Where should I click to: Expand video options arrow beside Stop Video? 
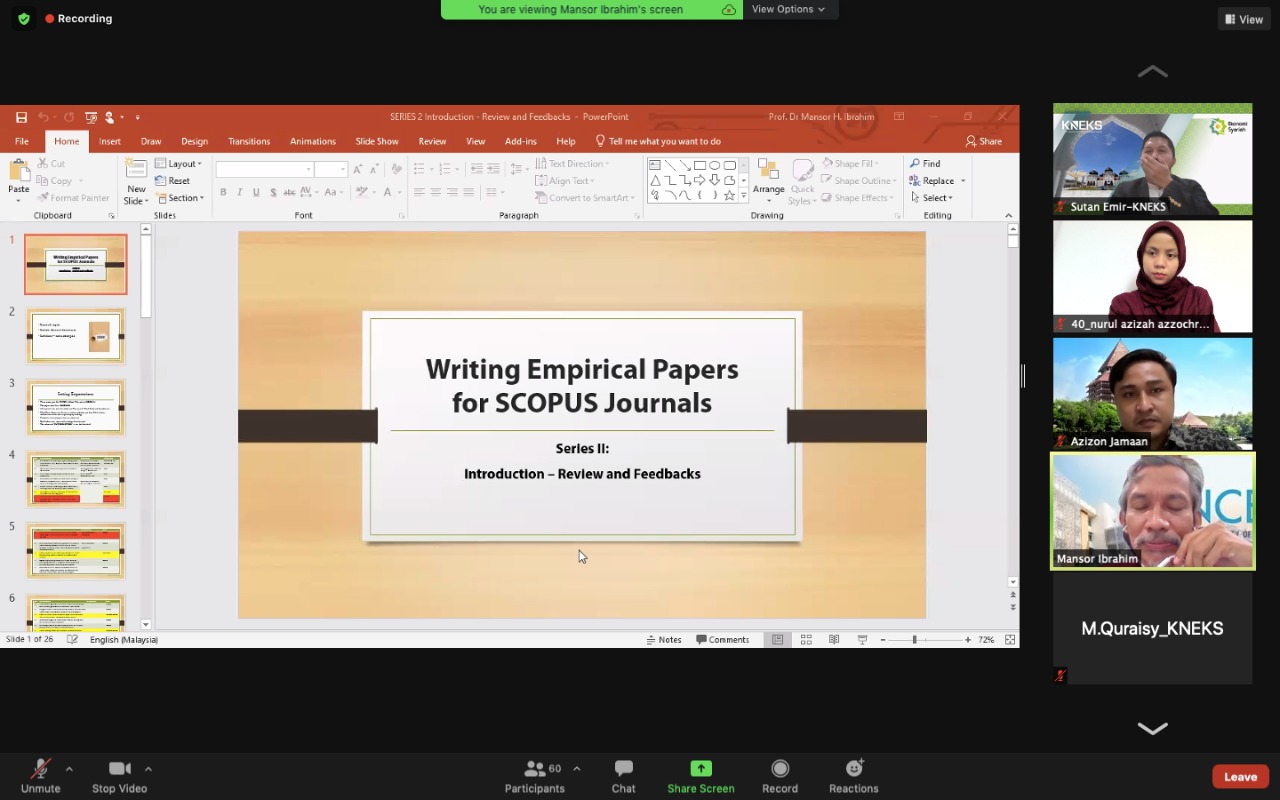coord(148,769)
